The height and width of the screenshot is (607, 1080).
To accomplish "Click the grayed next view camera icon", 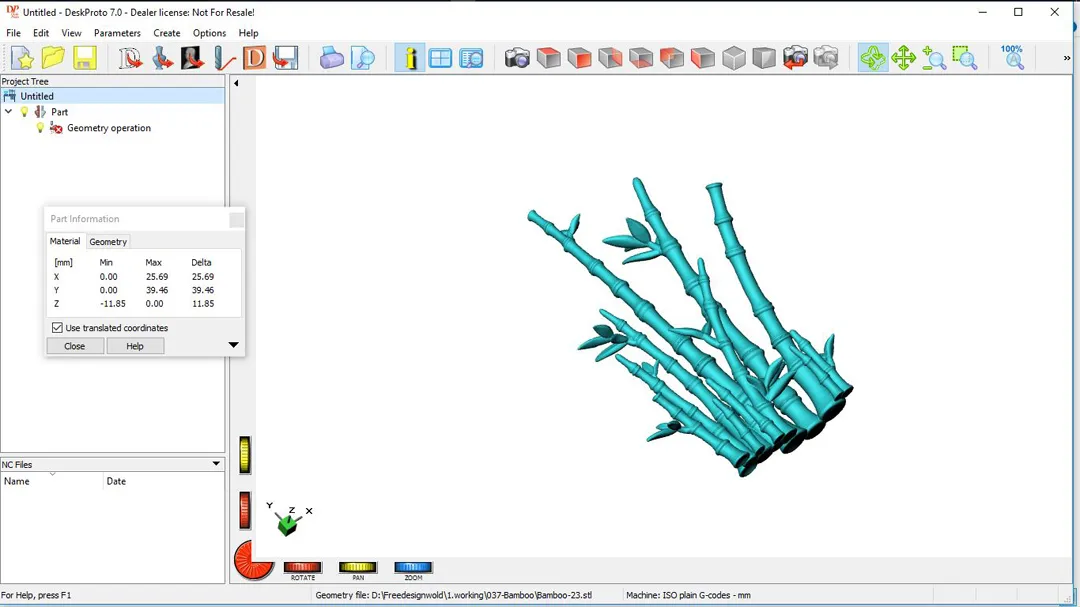I will tap(826, 58).
